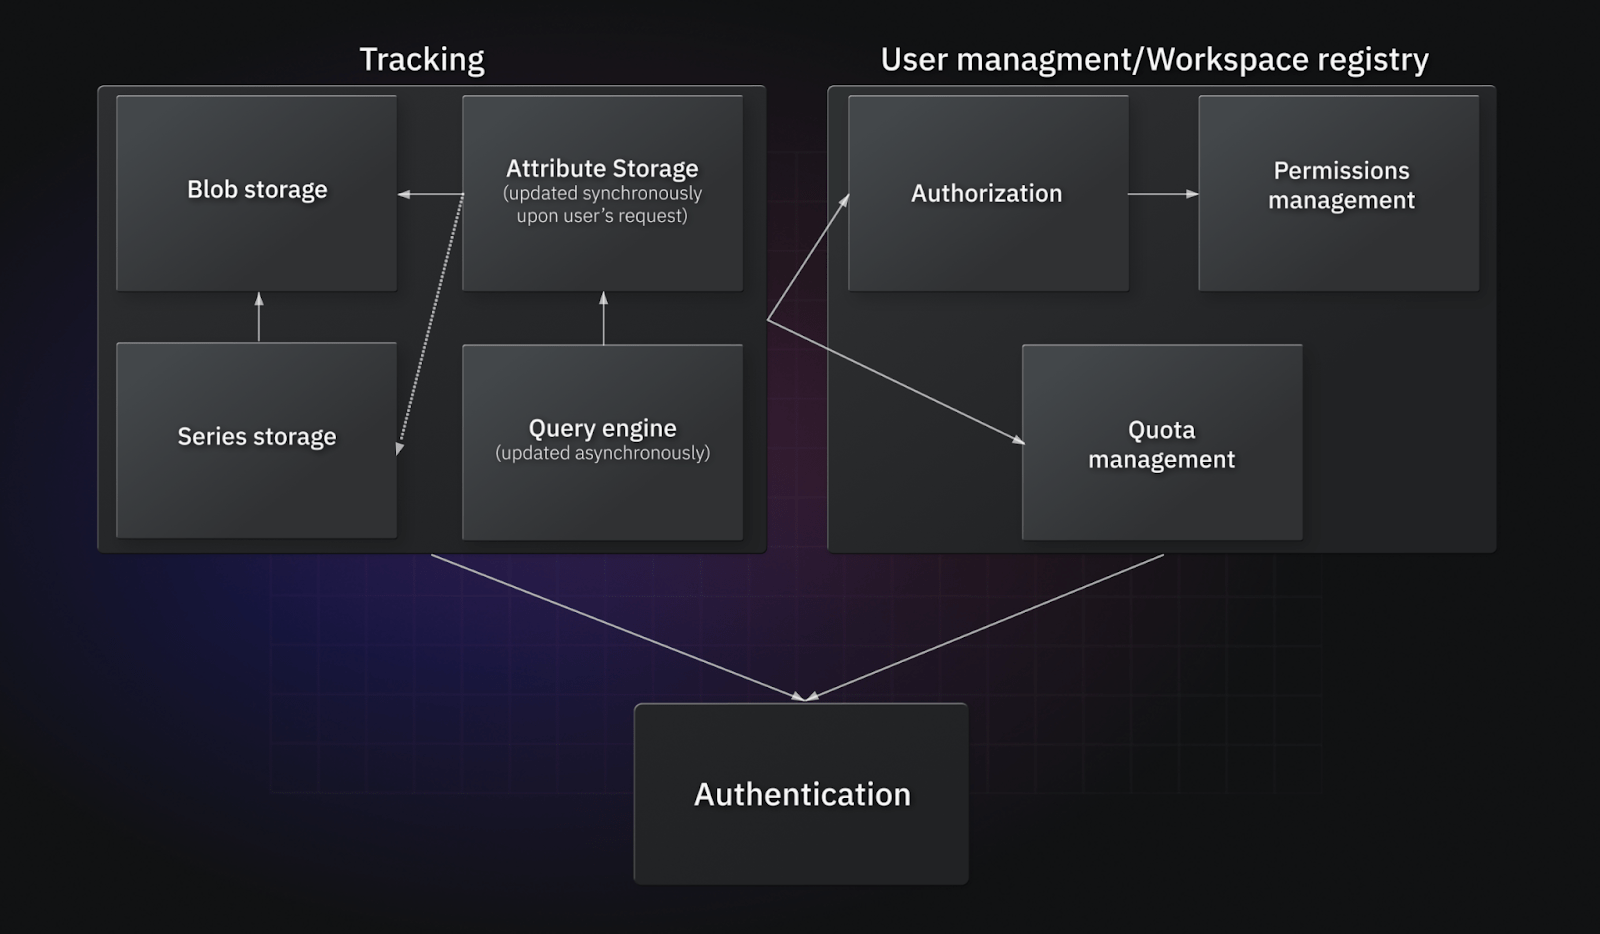The image size is (1600, 934).
Task: Select the Authentication node
Action: pos(800,794)
